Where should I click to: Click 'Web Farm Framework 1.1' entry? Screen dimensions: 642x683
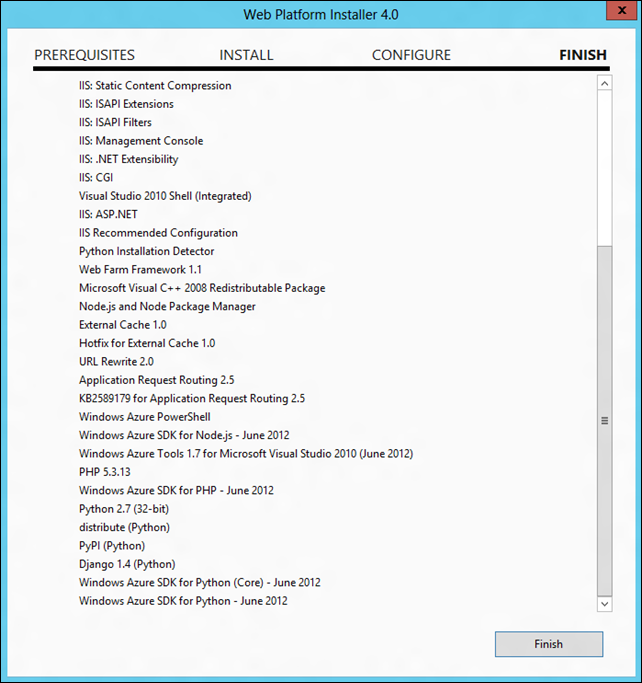140,270
